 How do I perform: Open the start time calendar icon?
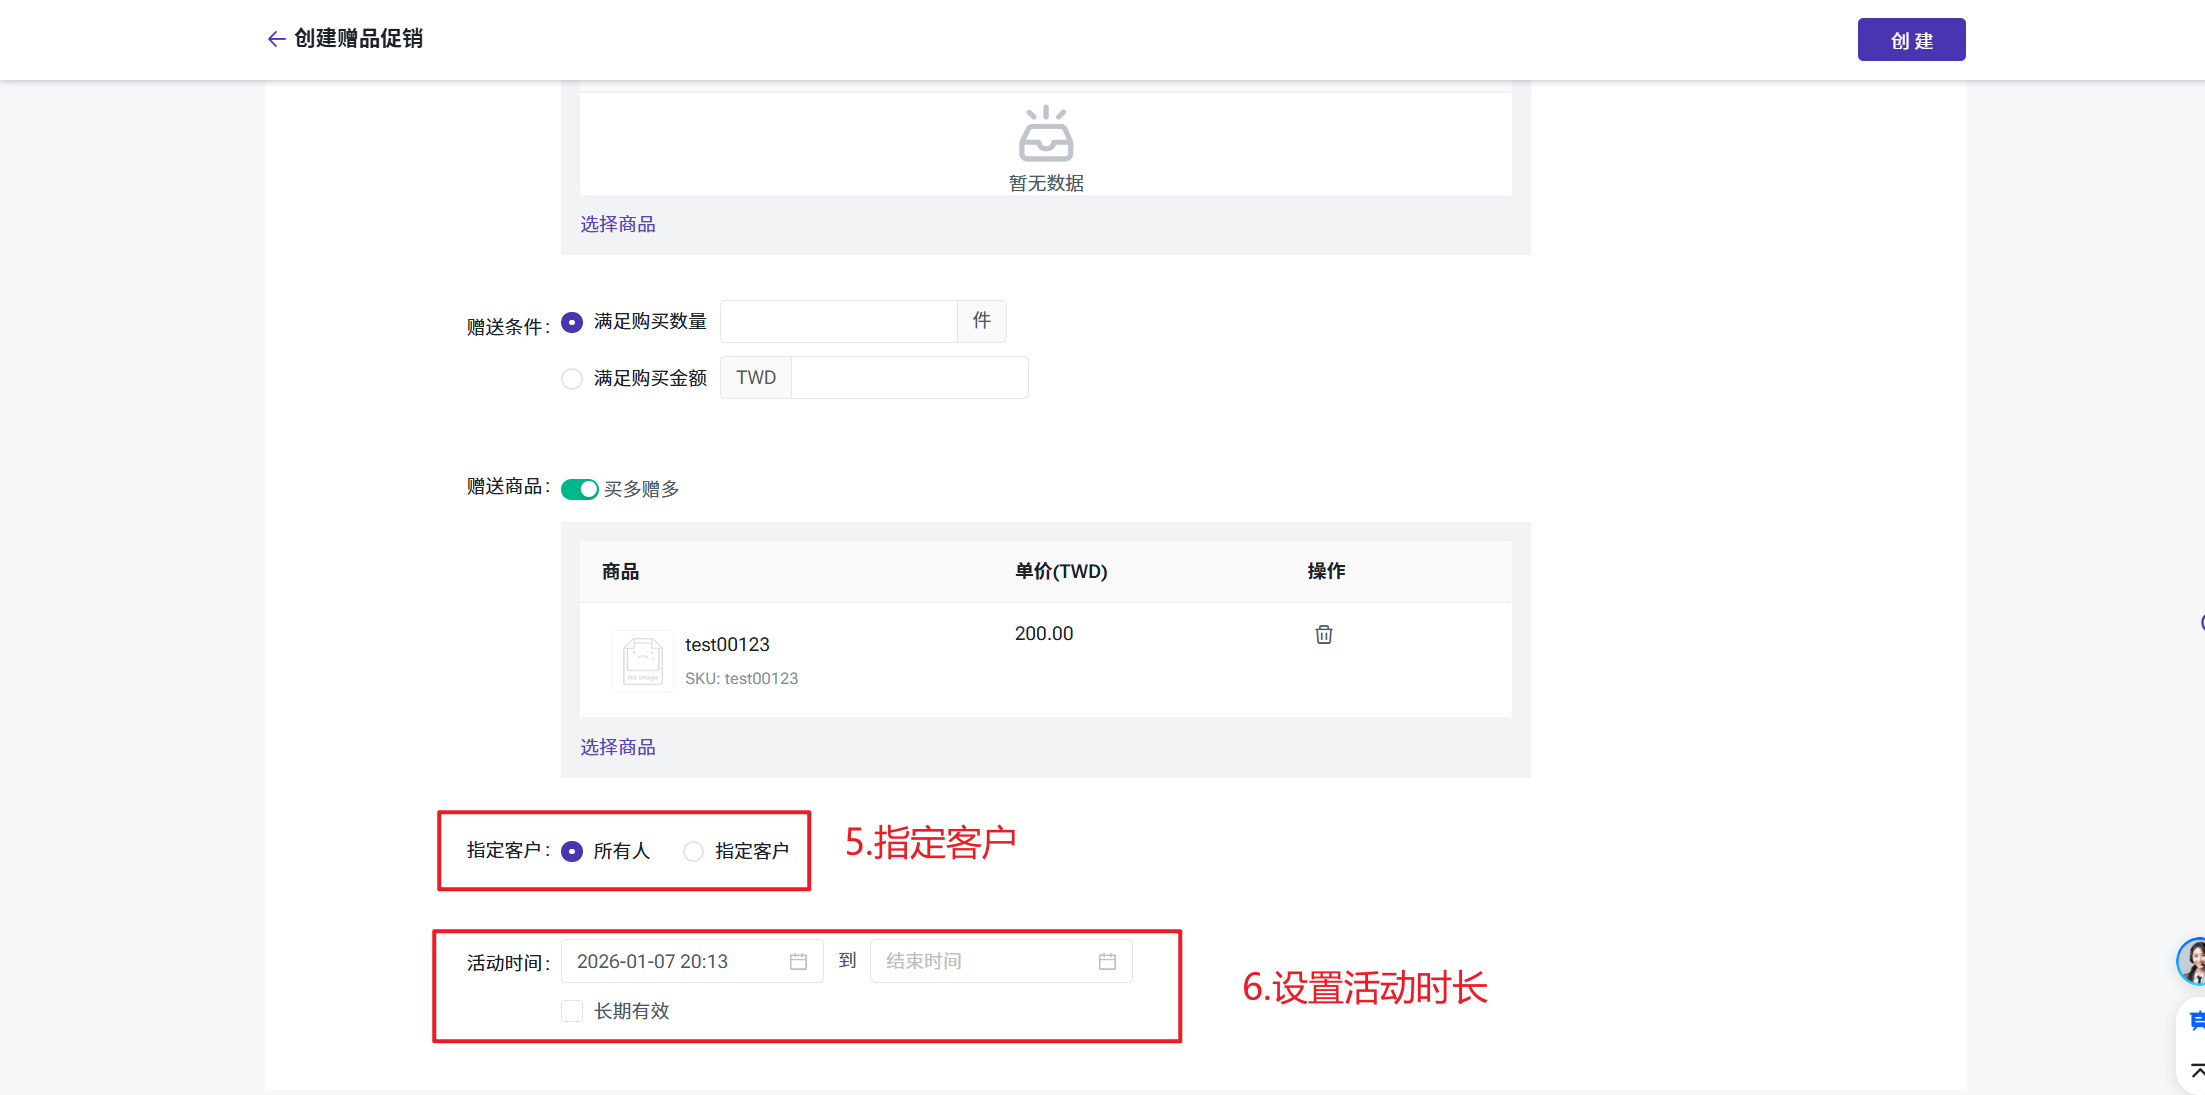pos(798,961)
